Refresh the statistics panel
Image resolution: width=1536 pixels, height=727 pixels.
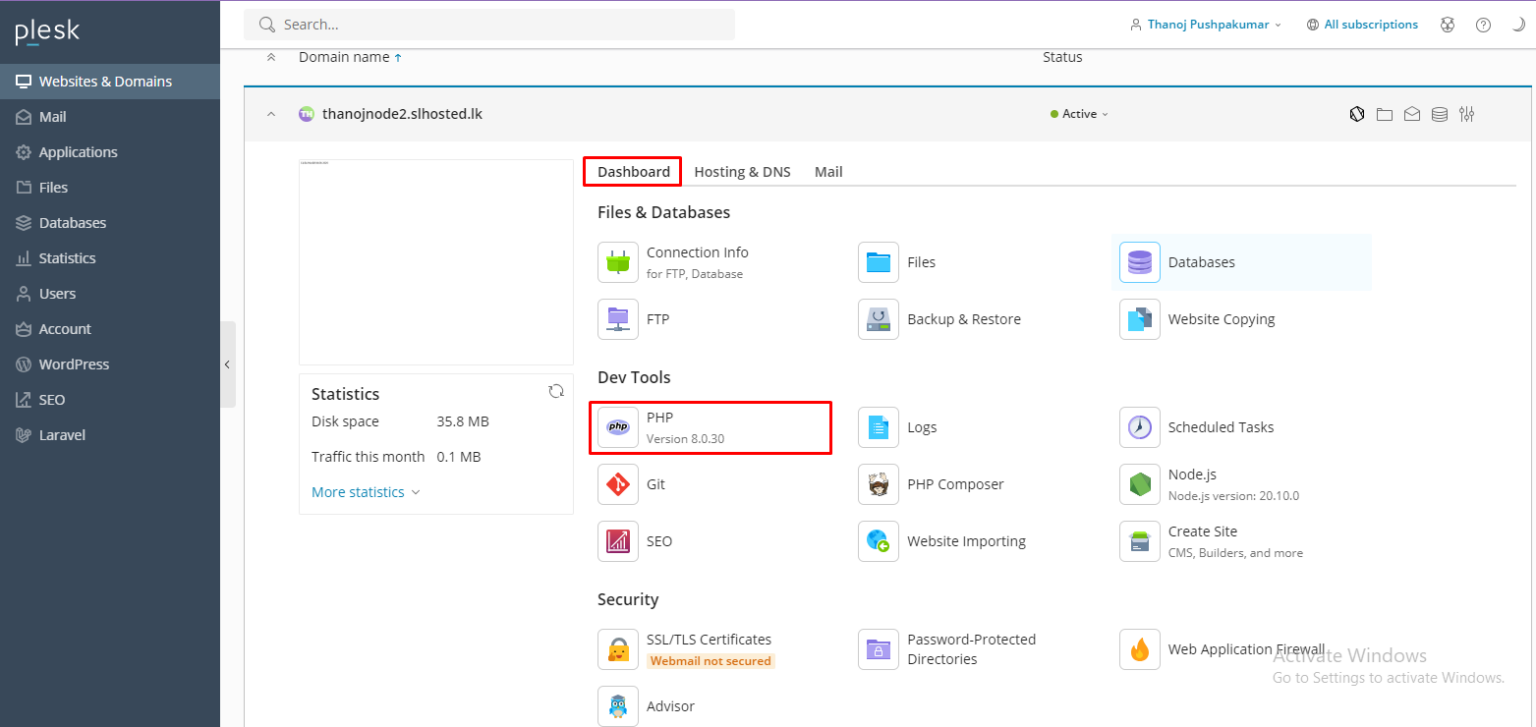[556, 392]
